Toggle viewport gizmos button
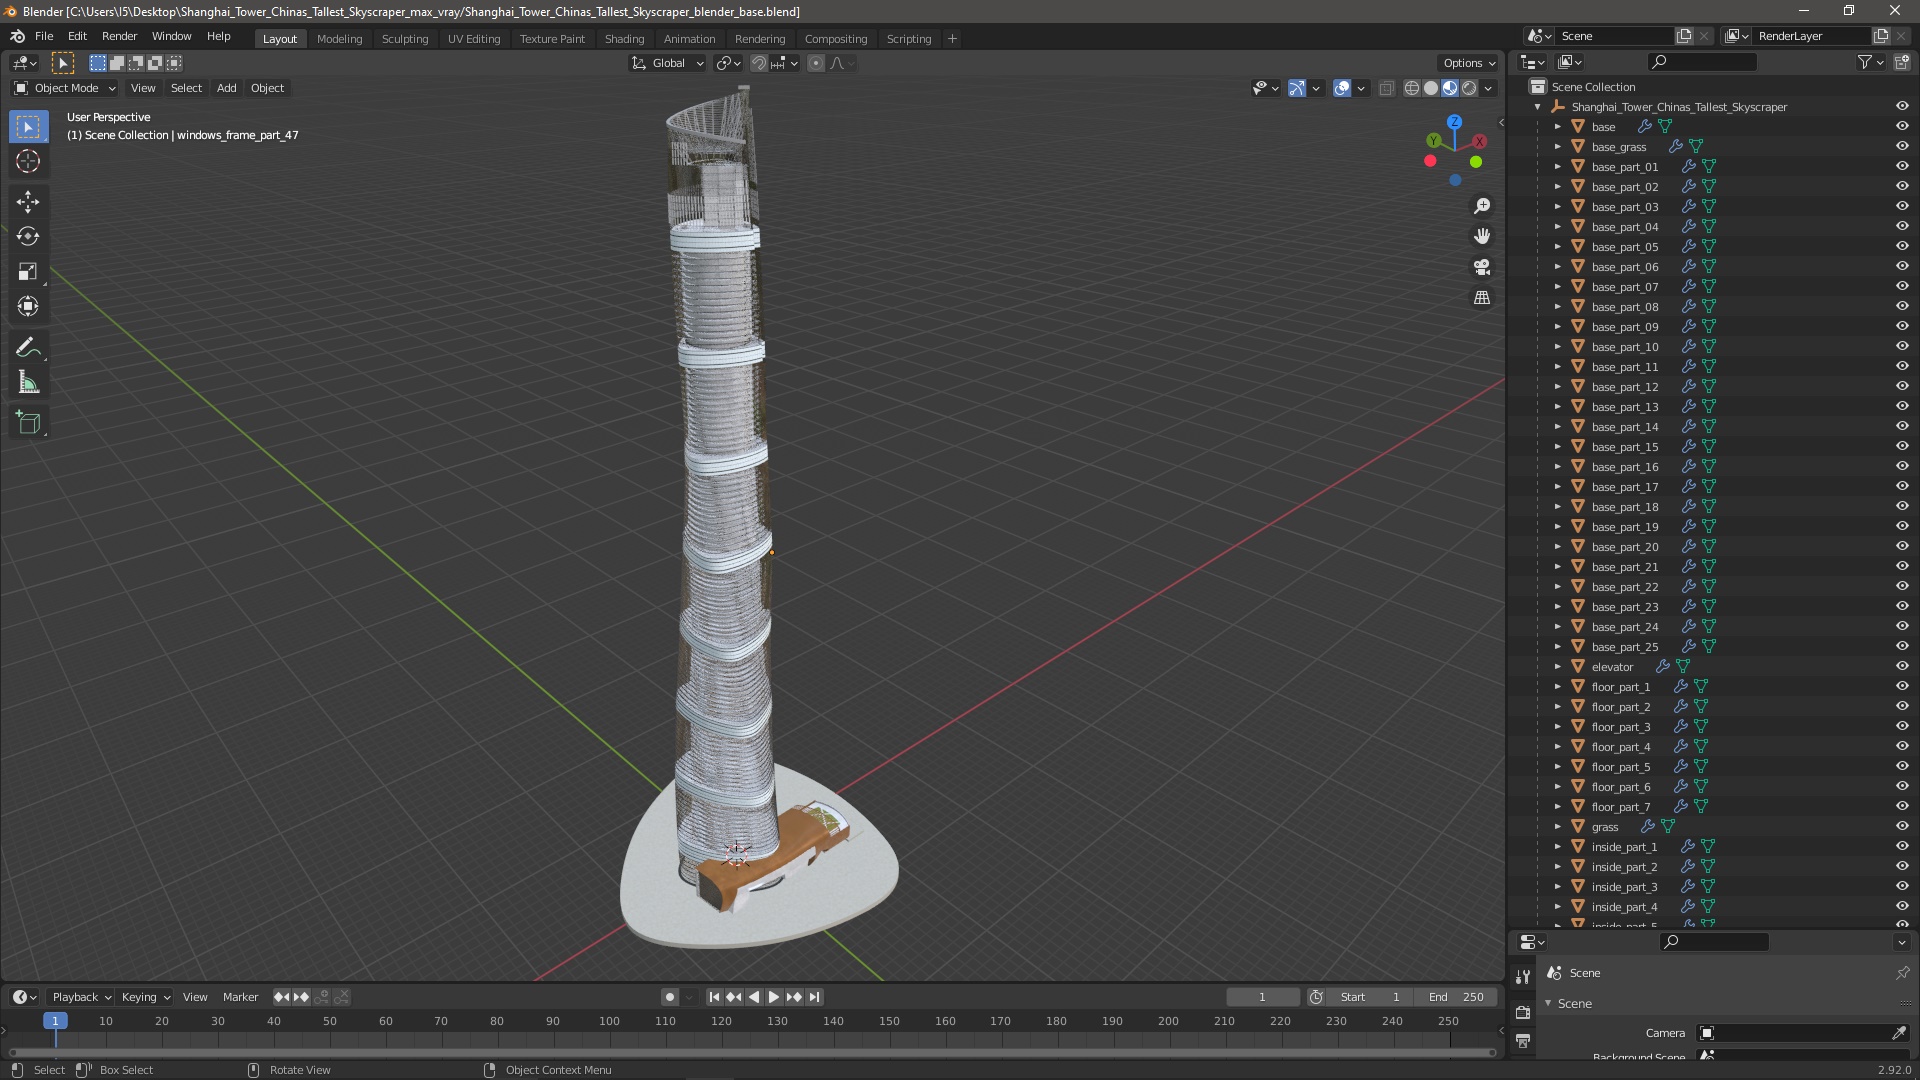1920x1080 pixels. 1297,88
